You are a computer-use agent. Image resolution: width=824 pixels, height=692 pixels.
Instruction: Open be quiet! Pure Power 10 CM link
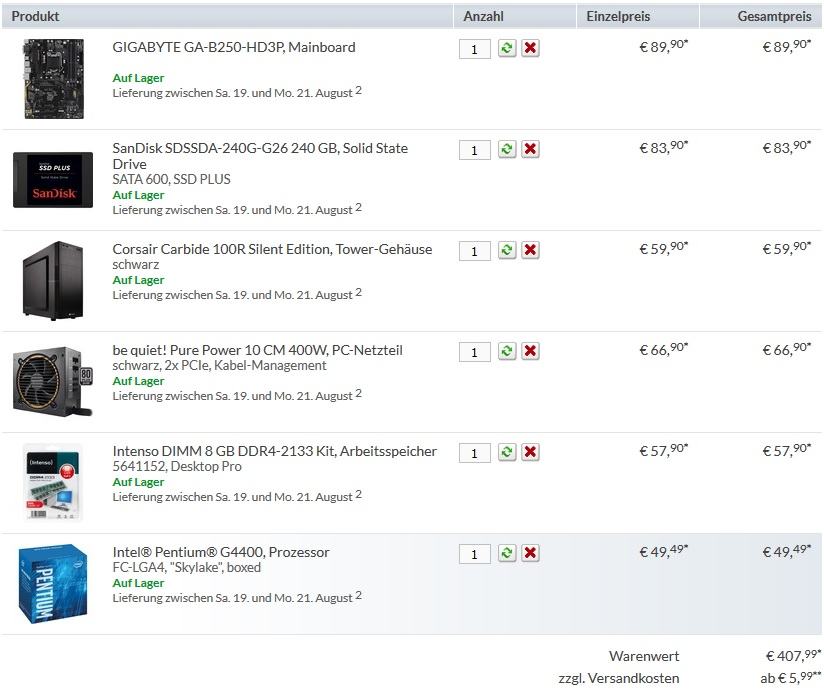(x=258, y=350)
